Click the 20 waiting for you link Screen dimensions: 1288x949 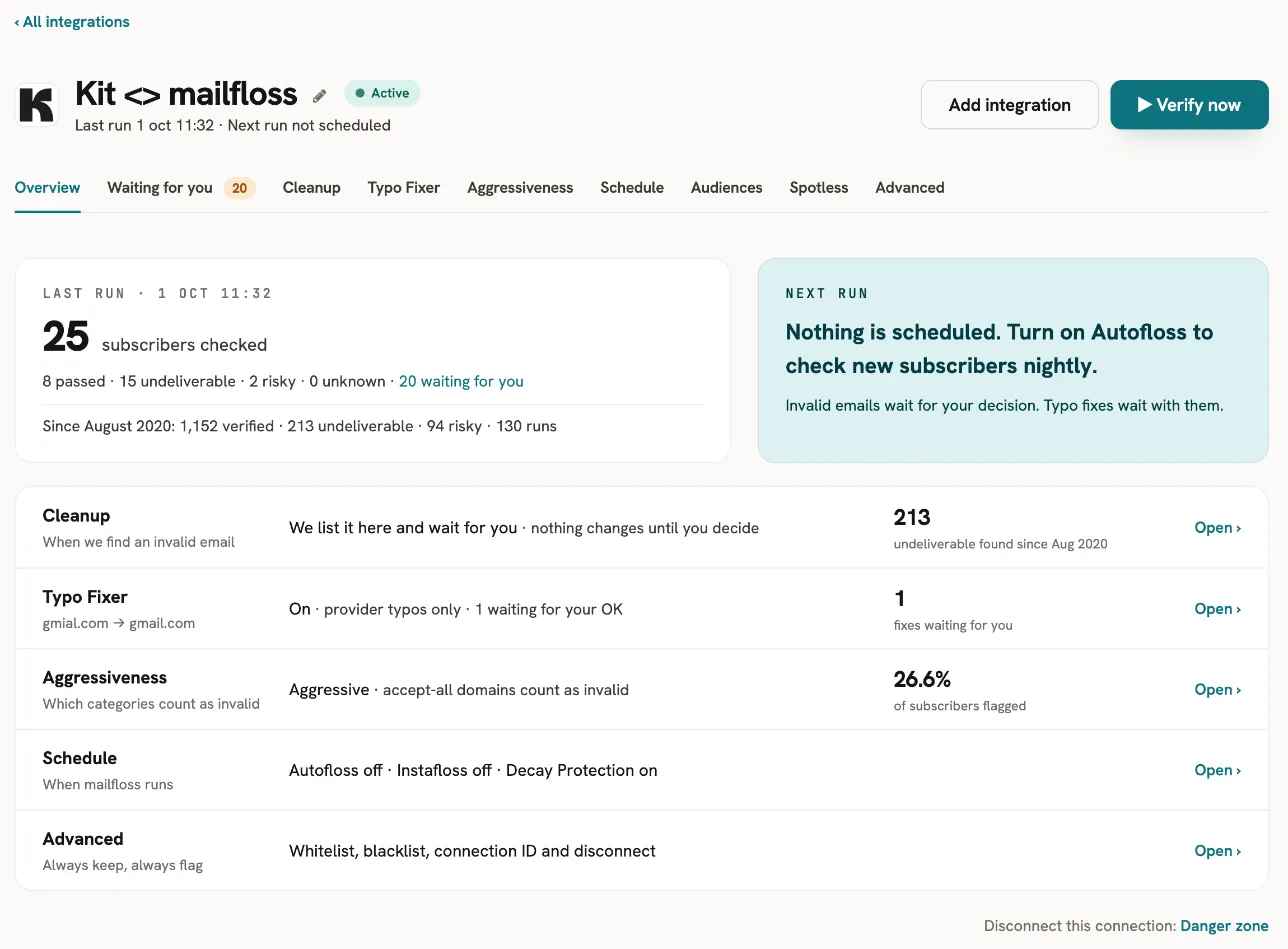click(x=461, y=381)
